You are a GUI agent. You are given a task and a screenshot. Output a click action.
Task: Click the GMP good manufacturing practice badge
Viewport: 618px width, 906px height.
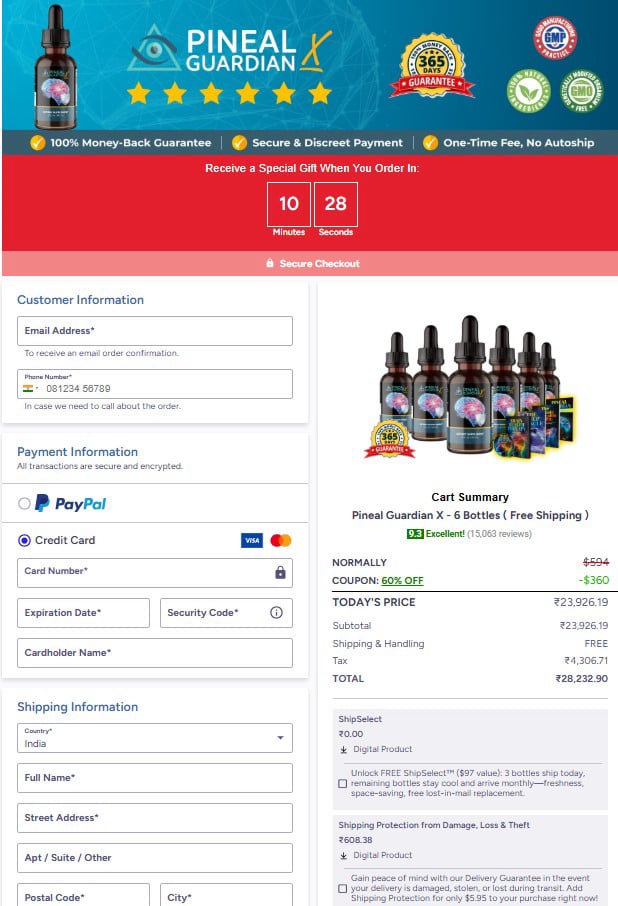[x=554, y=38]
